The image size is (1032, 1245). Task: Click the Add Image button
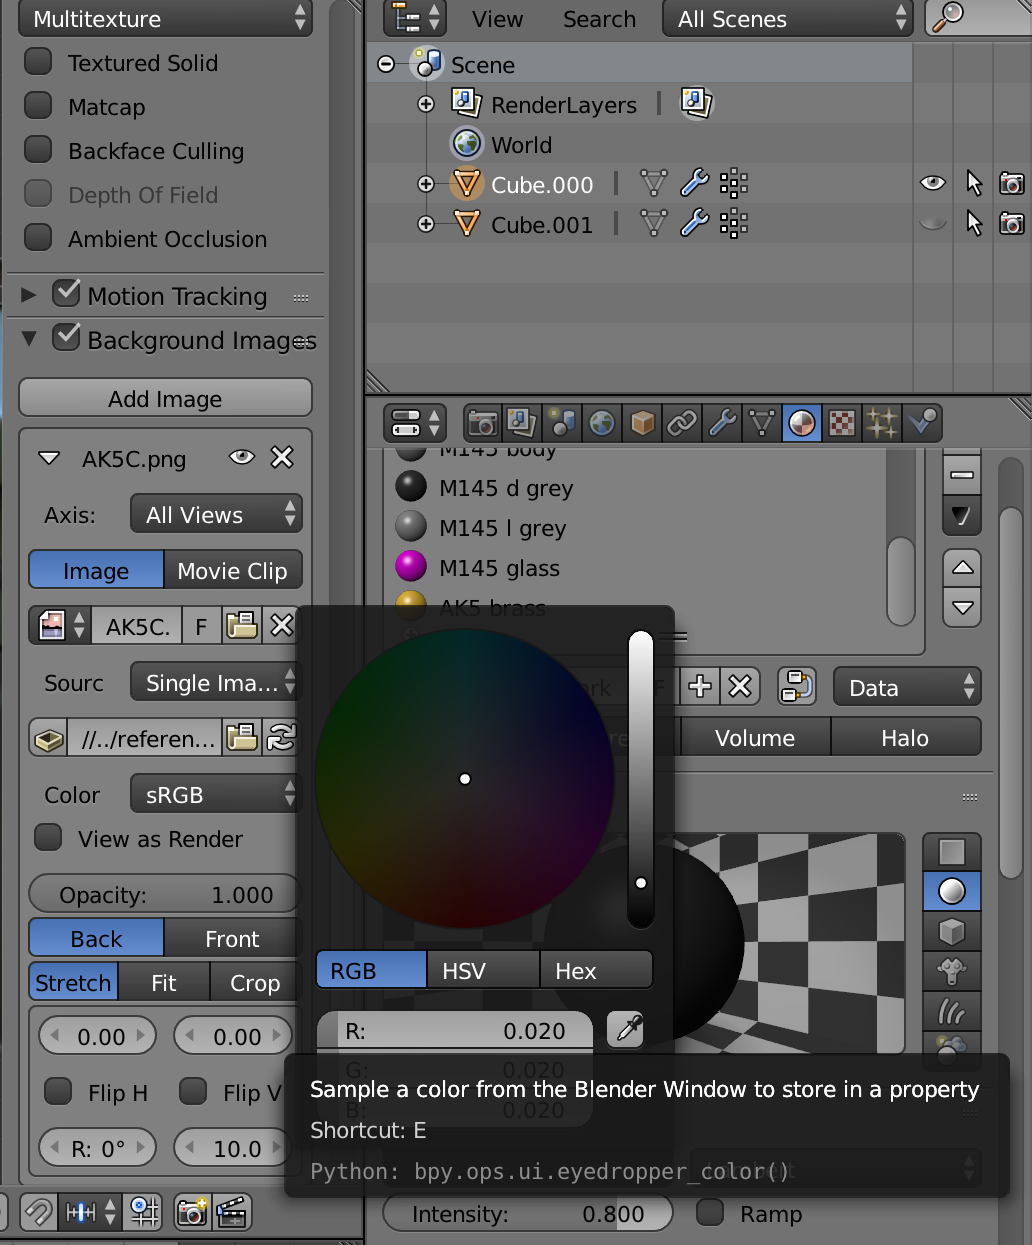(165, 398)
